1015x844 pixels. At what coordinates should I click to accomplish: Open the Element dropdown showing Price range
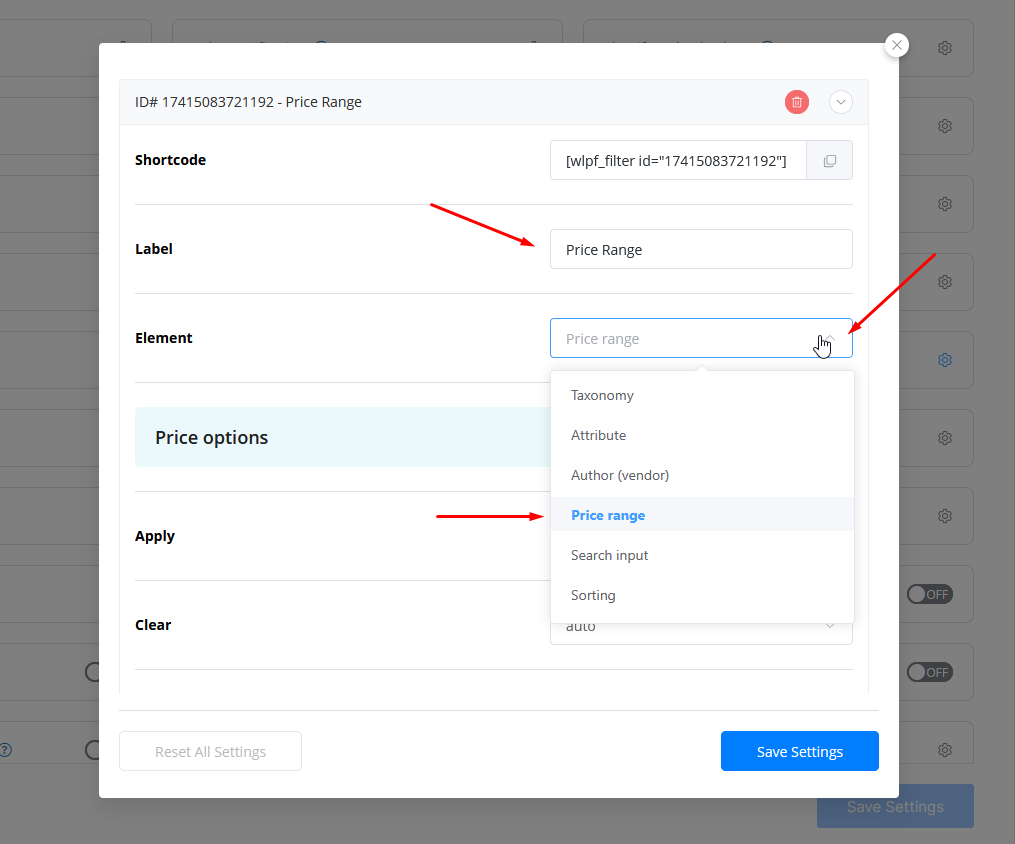point(700,339)
